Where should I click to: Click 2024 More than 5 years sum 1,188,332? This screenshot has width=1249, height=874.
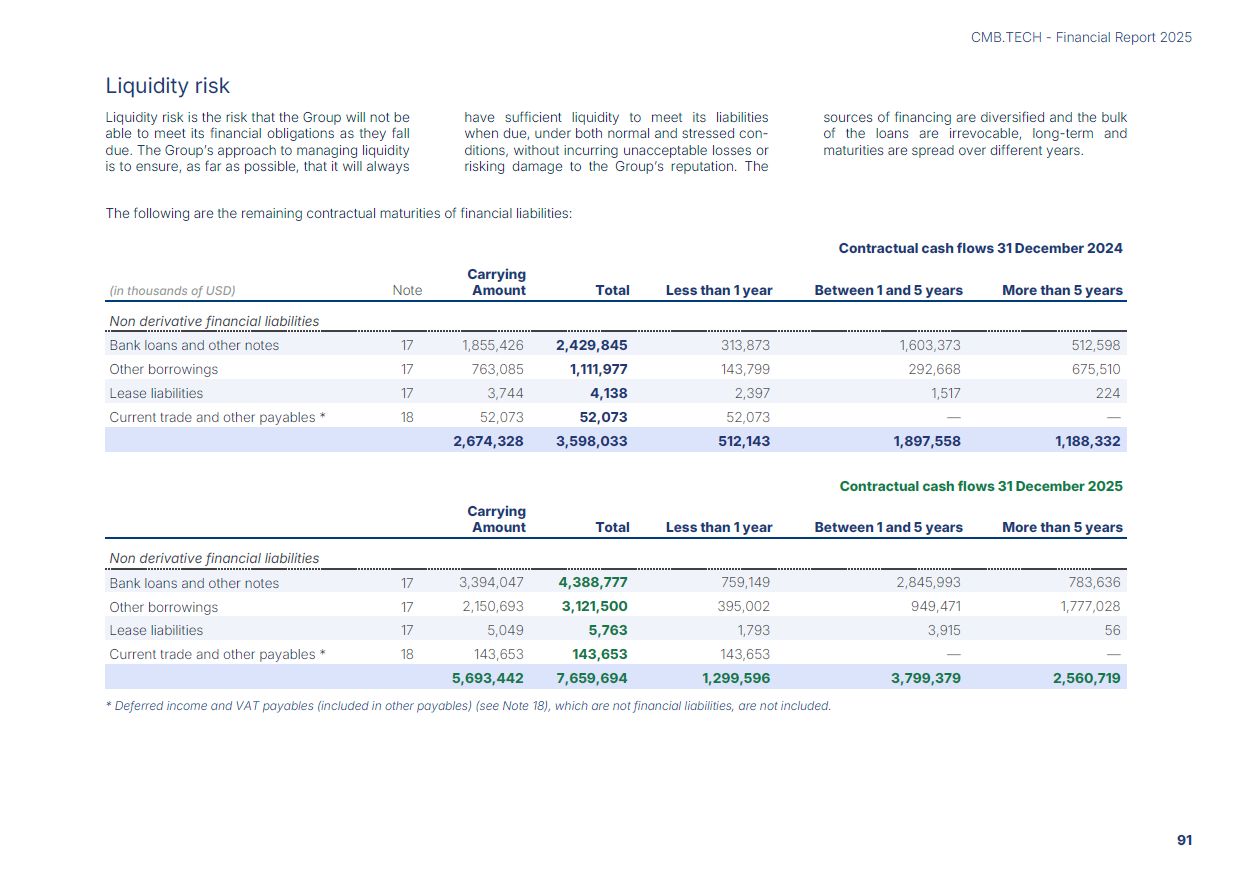coord(1087,441)
